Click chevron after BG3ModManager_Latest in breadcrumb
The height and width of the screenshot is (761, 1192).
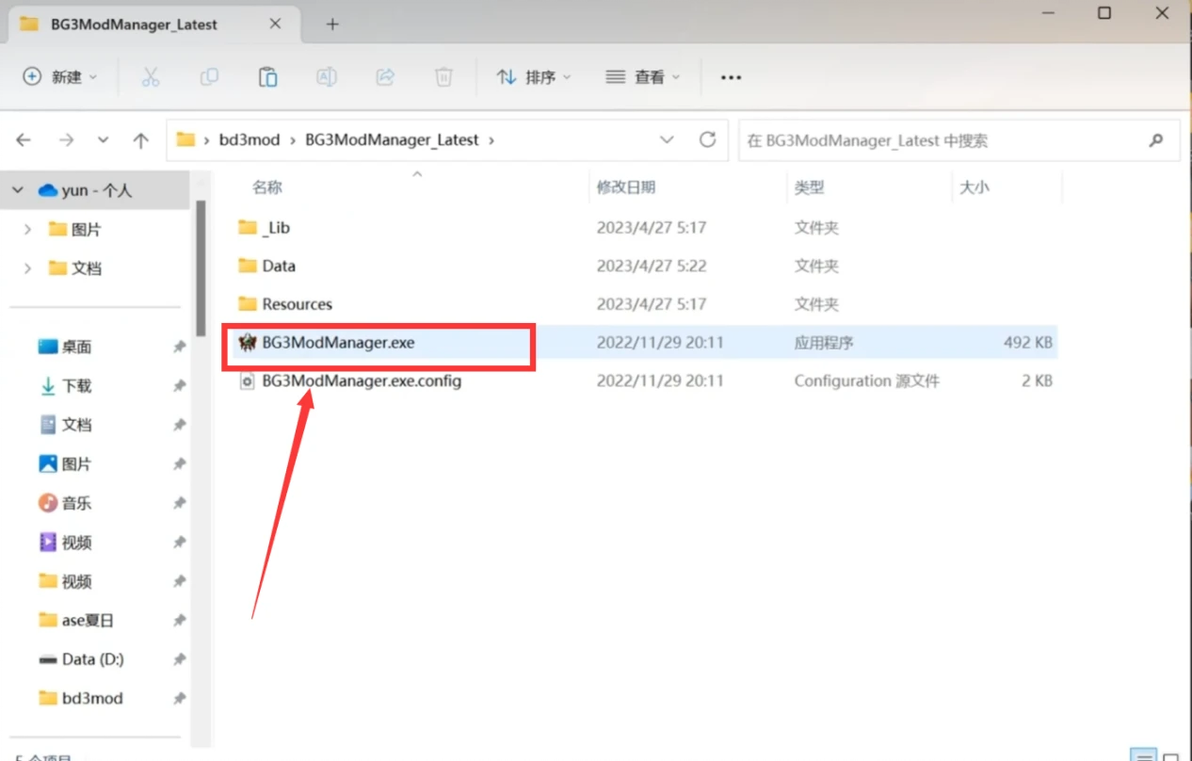click(x=491, y=141)
